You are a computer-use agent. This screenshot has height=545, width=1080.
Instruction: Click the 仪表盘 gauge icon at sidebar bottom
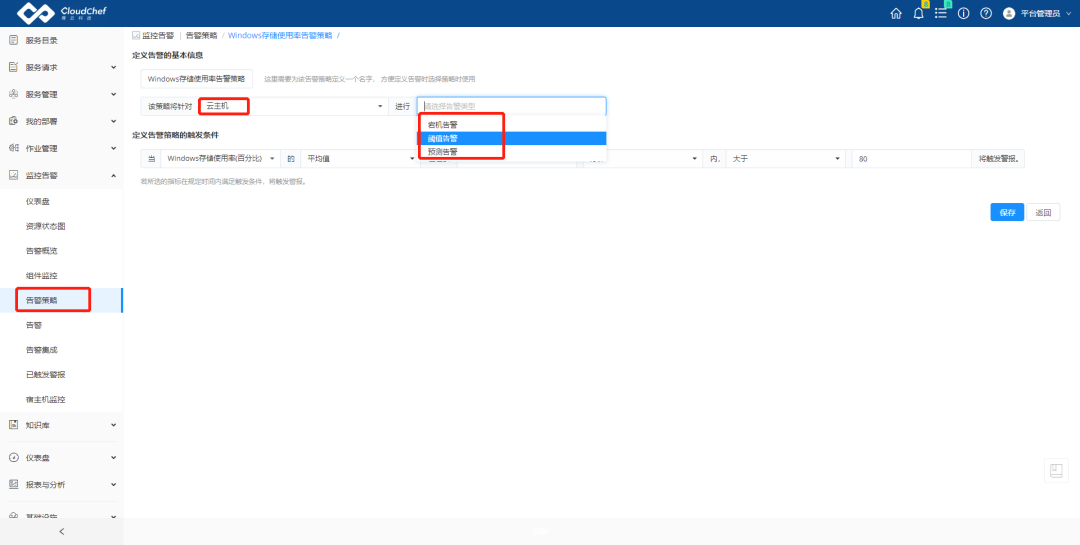pos(12,457)
